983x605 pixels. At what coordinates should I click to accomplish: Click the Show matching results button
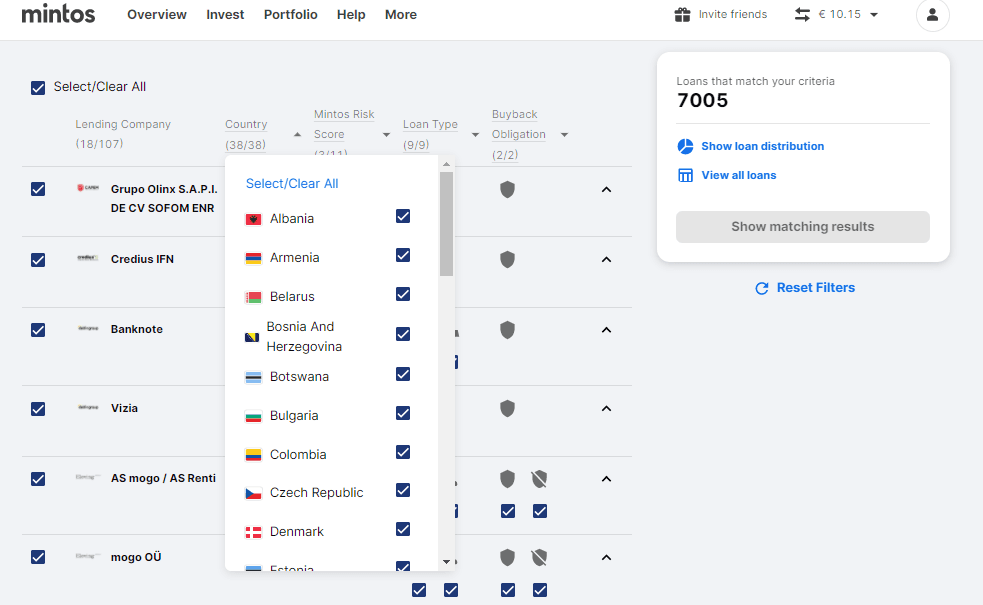coord(802,227)
